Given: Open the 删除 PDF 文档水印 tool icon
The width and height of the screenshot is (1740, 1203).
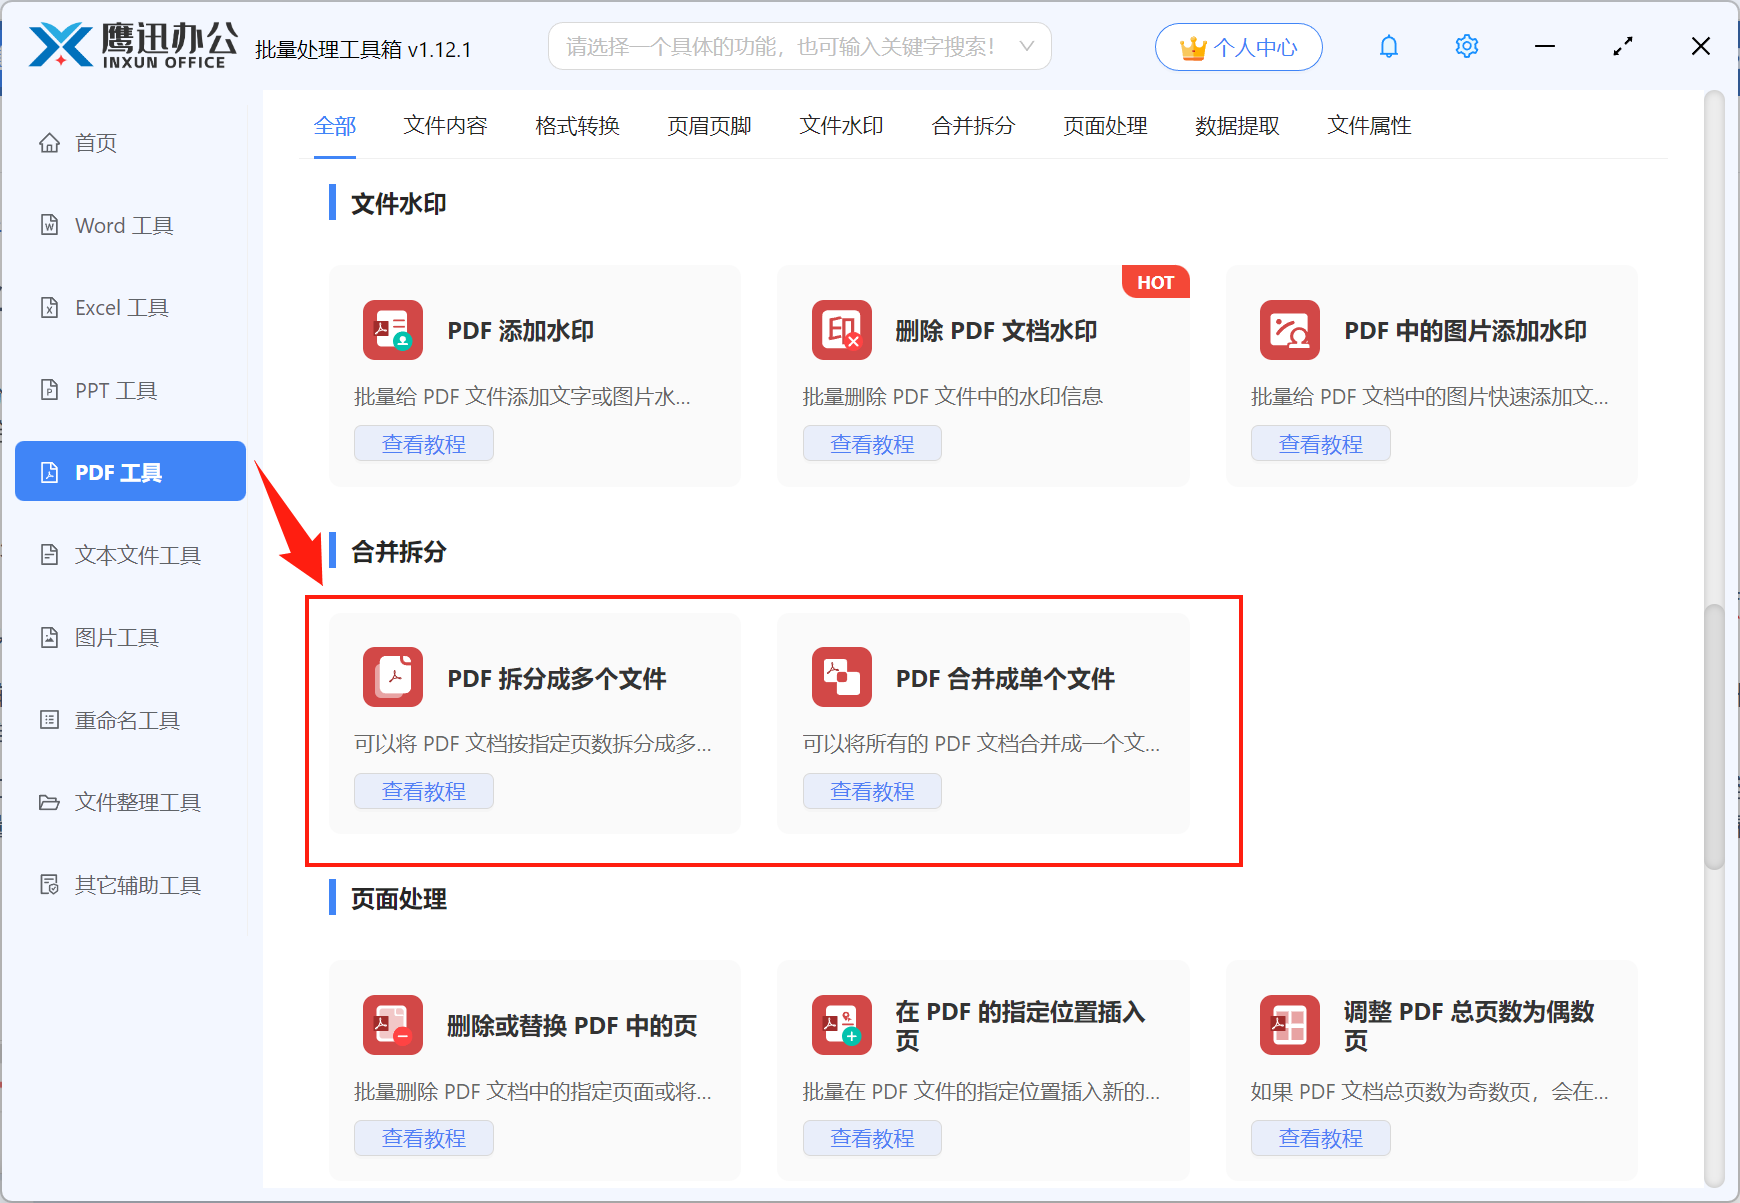Looking at the screenshot, I should tap(841, 330).
